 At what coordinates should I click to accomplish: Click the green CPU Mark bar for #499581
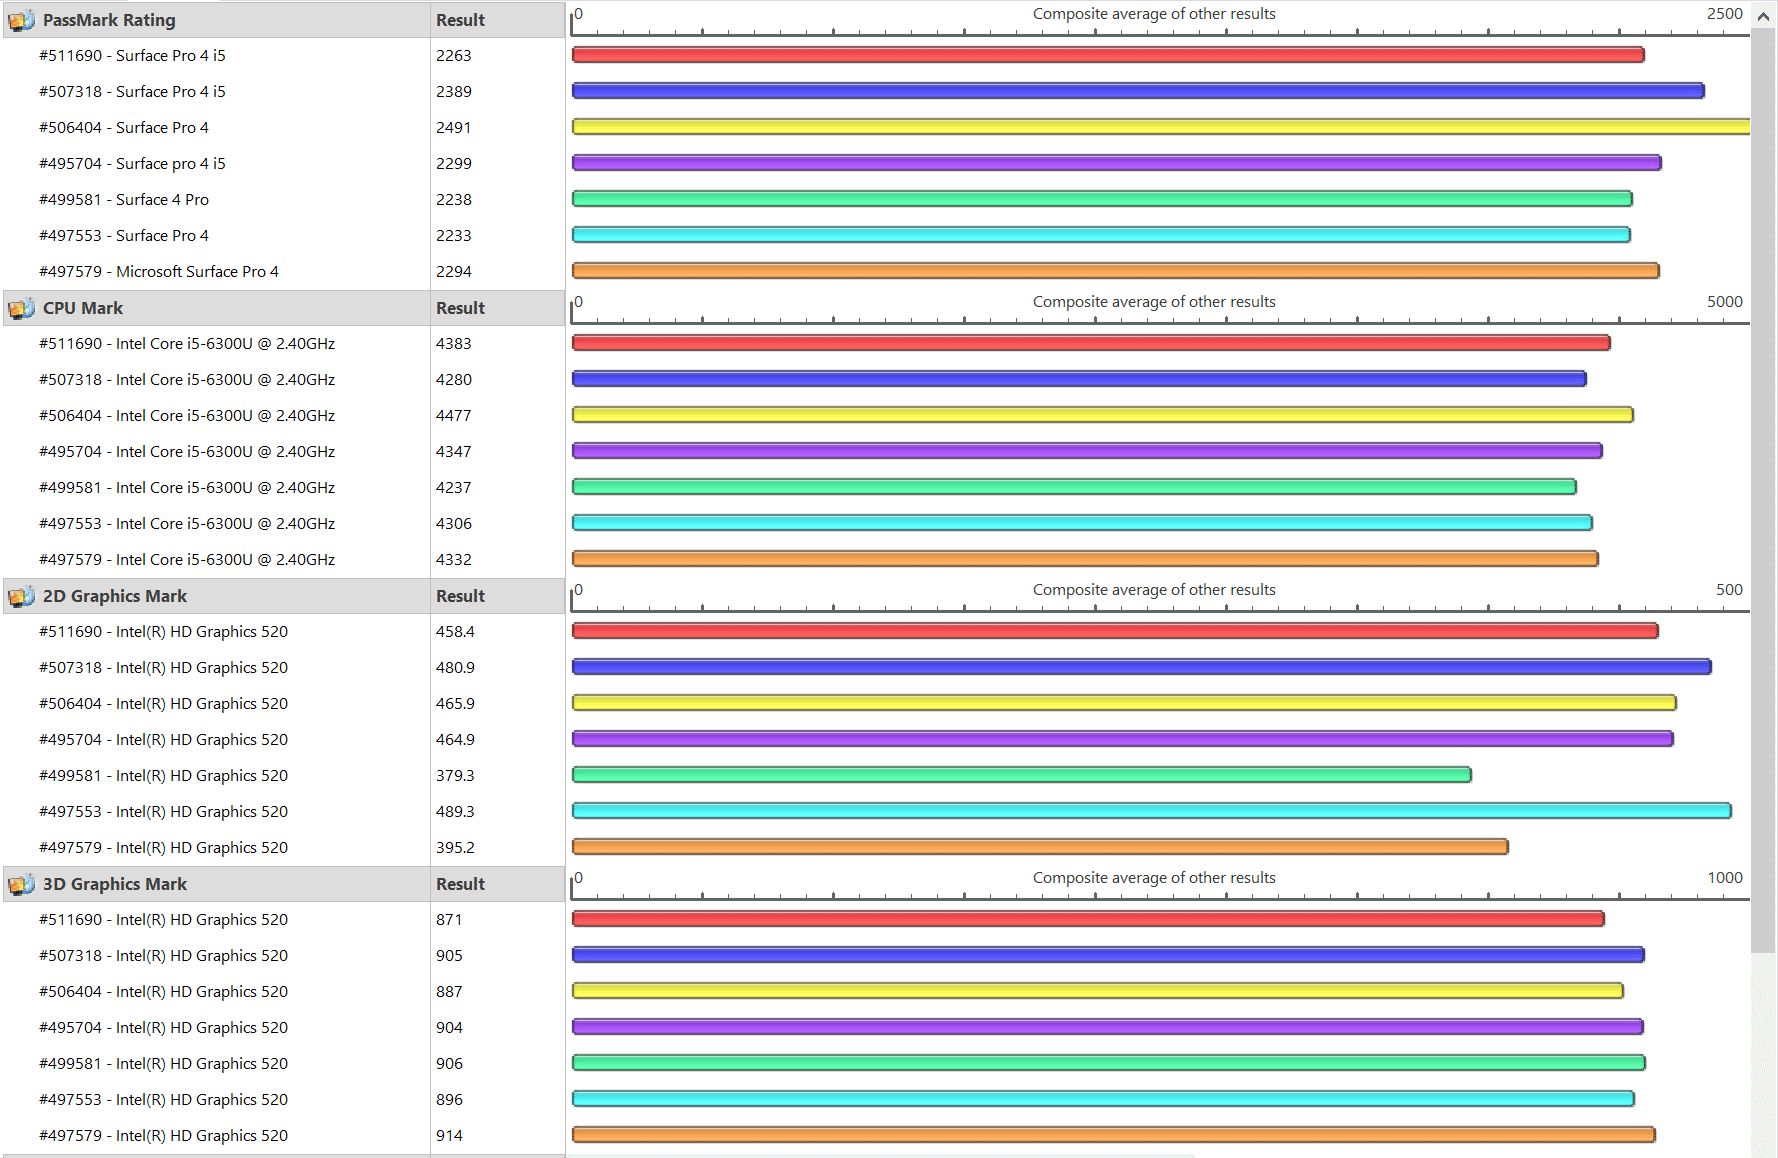tap(1074, 487)
